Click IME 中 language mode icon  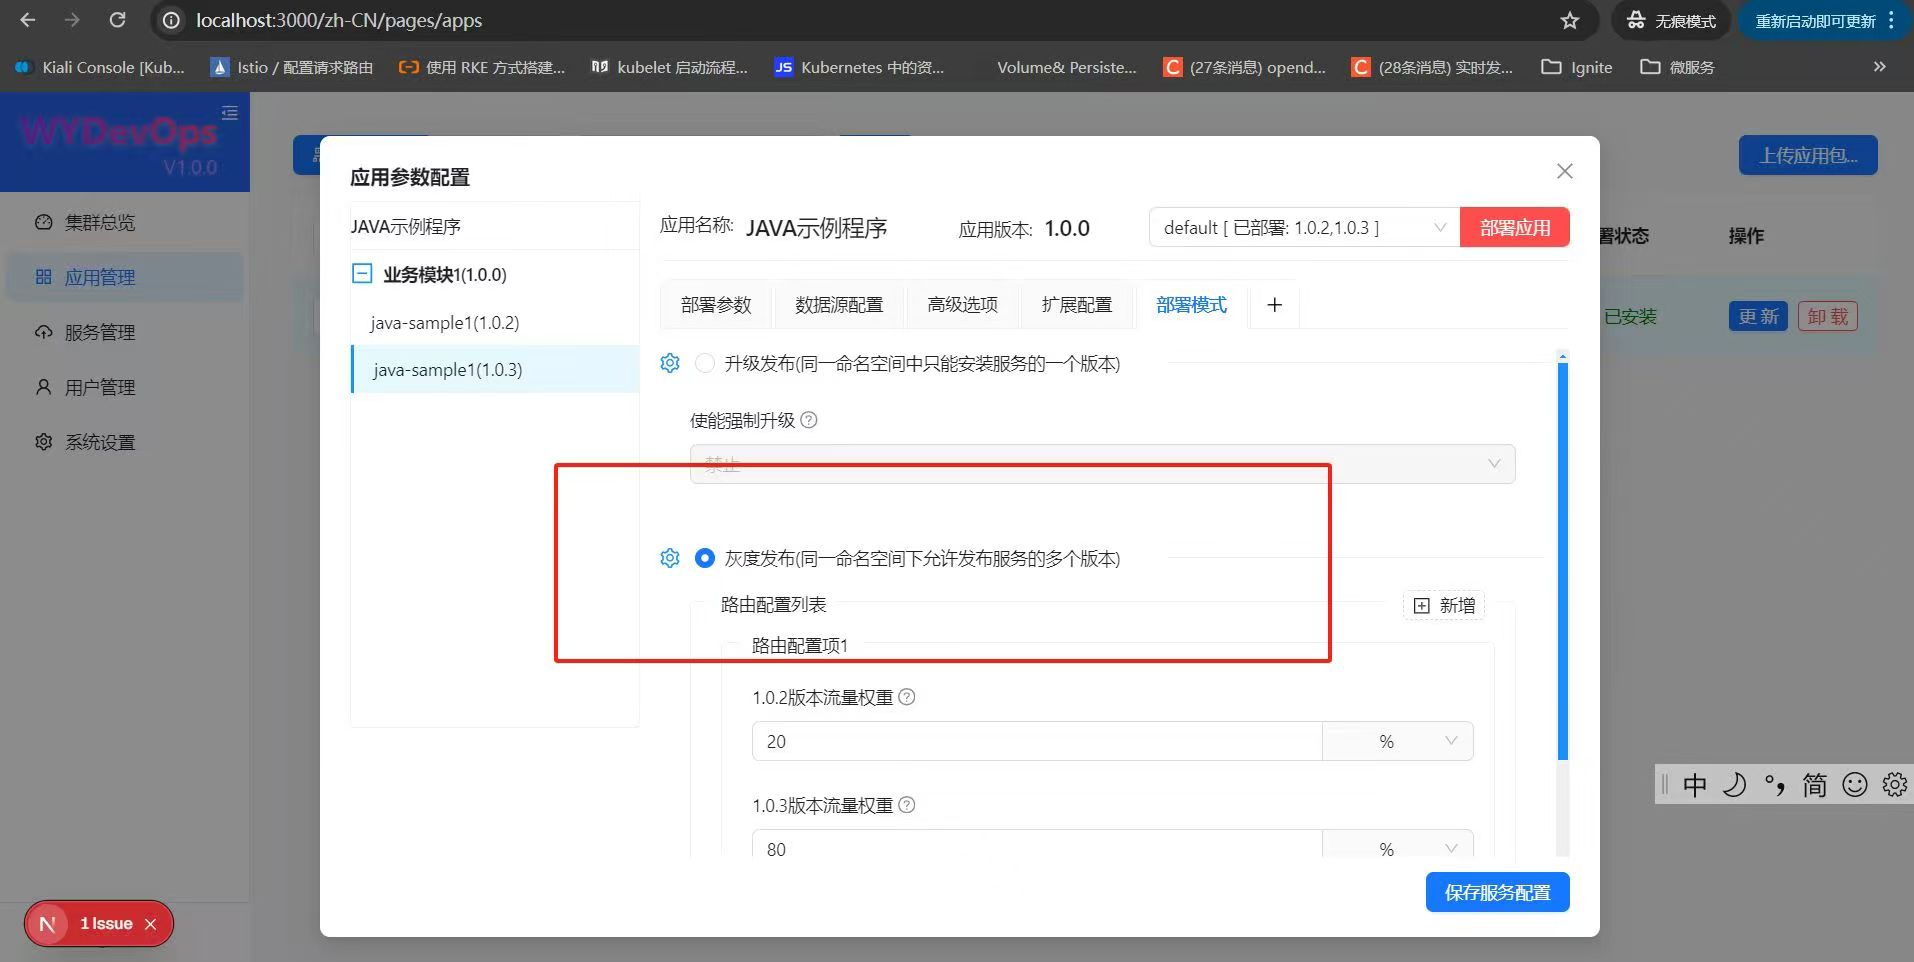(1695, 785)
